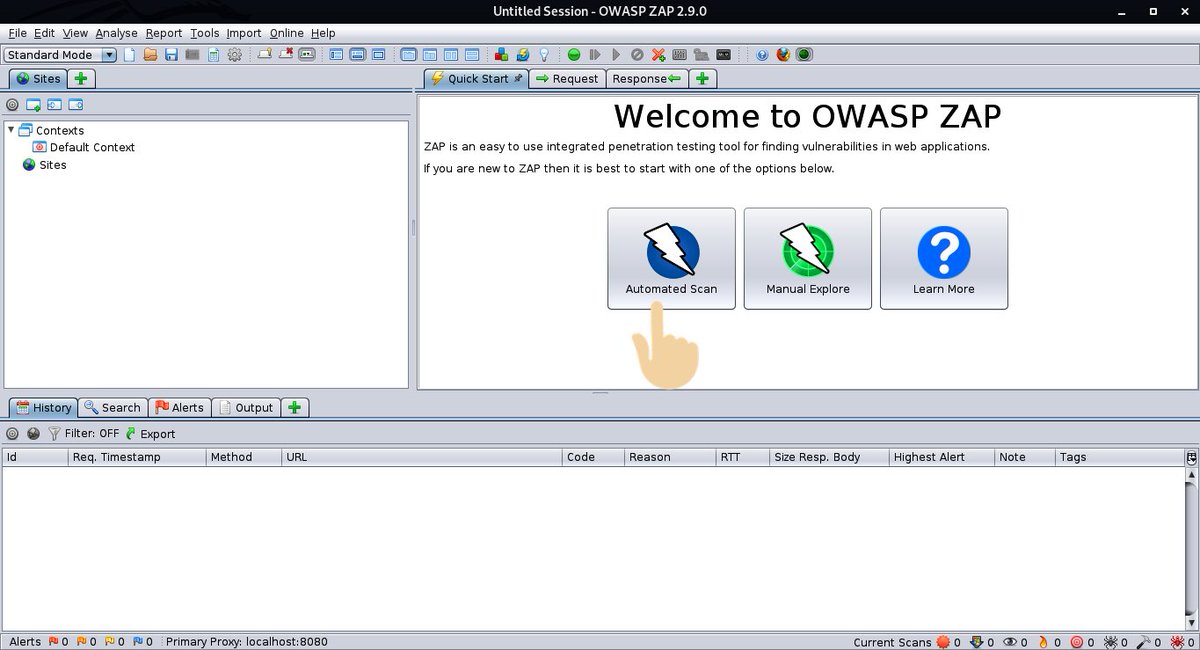Click the Expand Full layout icon

[379, 55]
